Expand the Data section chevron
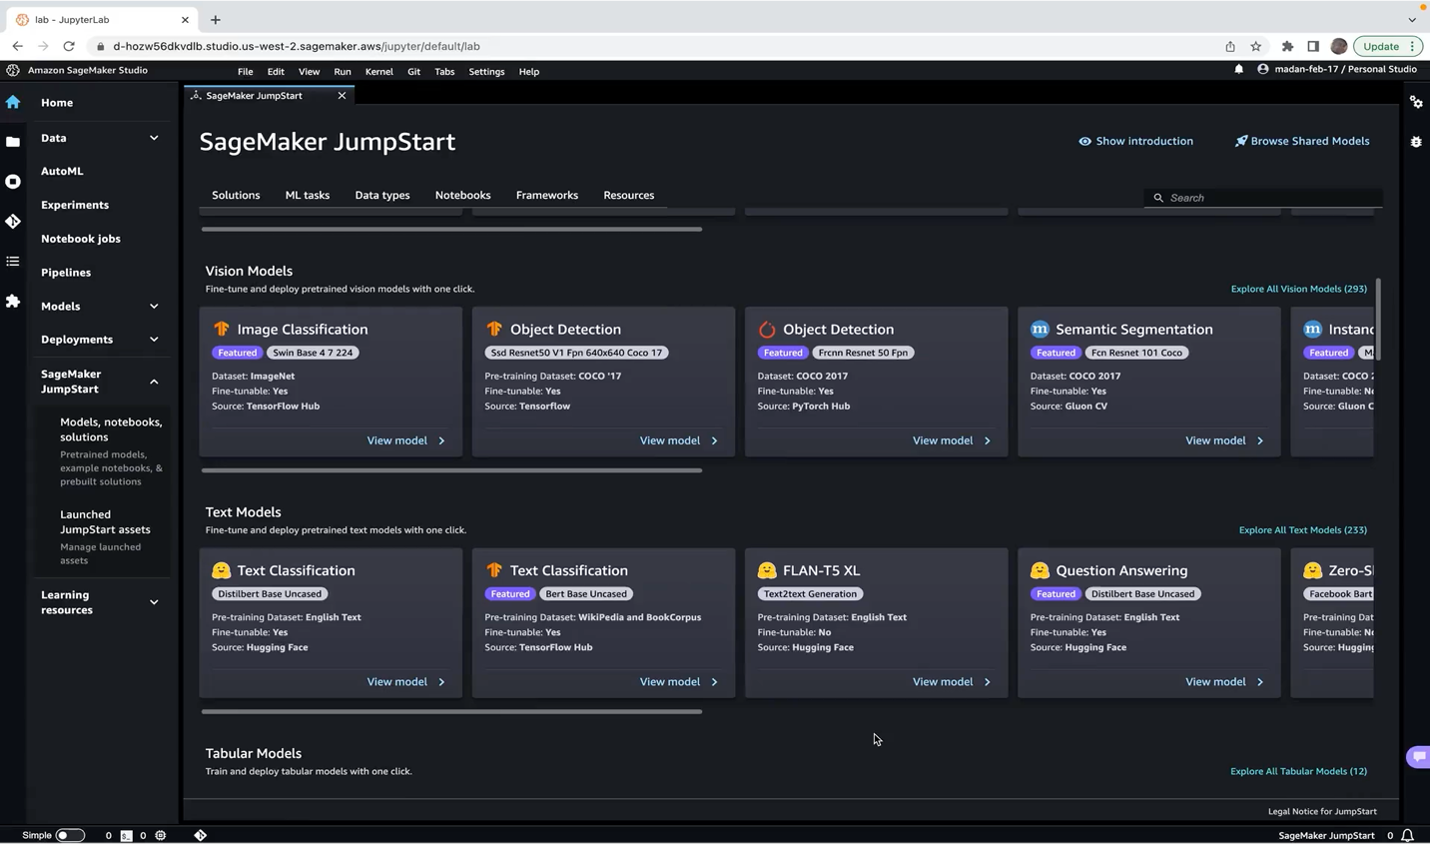This screenshot has height=846, width=1430. coord(154,138)
